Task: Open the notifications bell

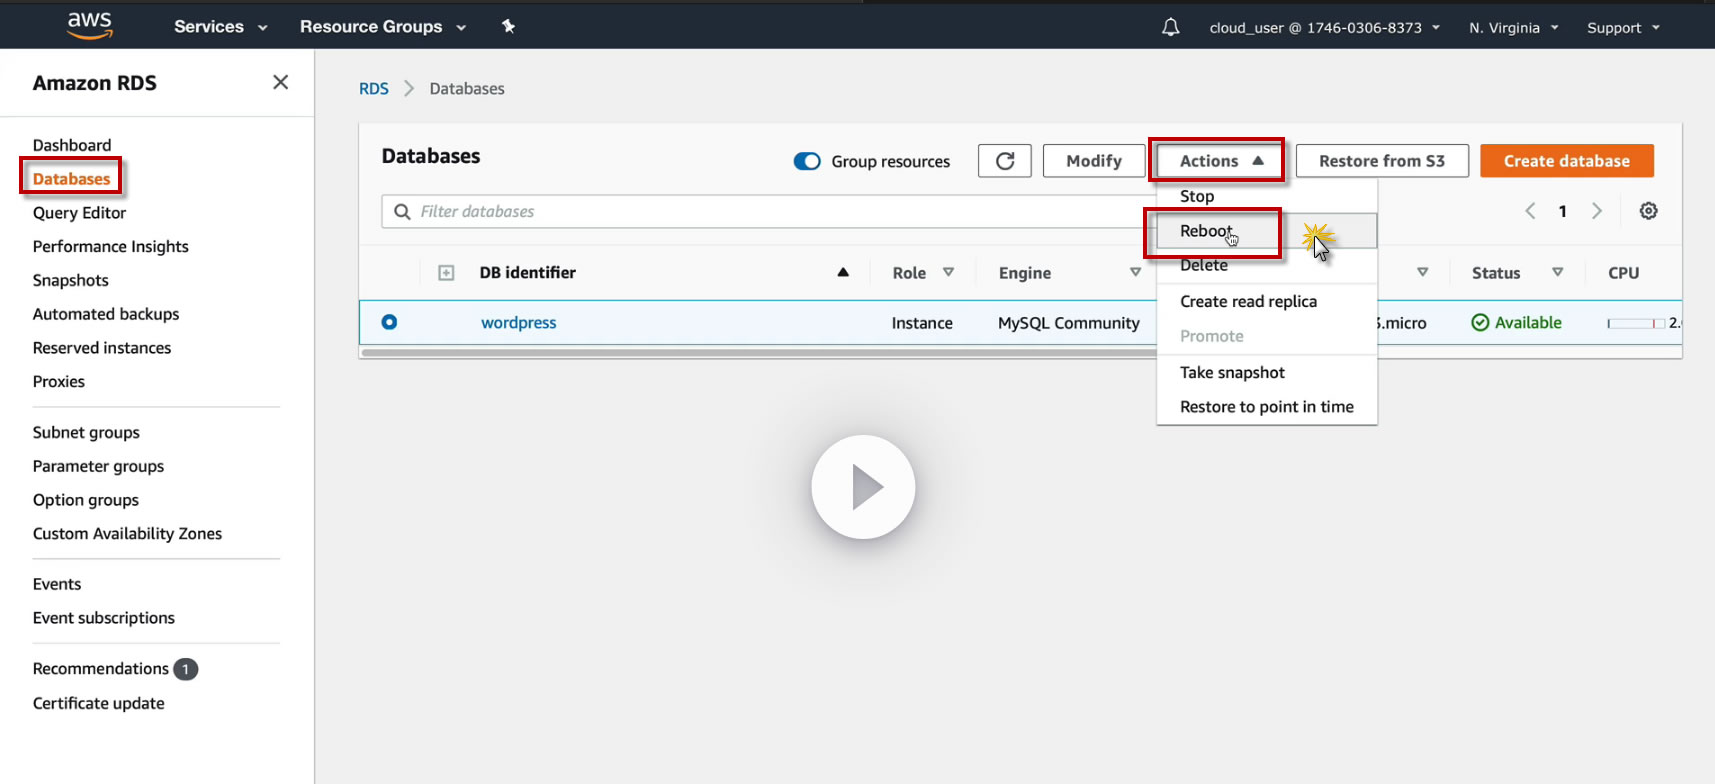Action: (1170, 27)
